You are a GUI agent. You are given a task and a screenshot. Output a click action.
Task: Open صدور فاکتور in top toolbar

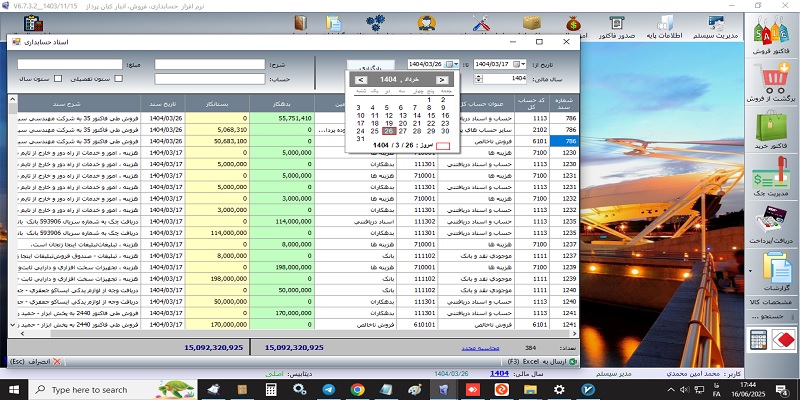coord(616,27)
